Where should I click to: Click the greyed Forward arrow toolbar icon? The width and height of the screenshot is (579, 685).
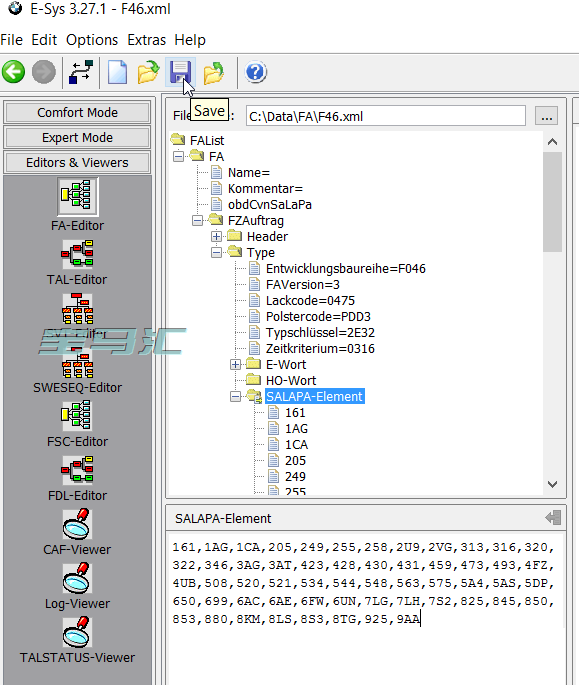click(x=44, y=72)
